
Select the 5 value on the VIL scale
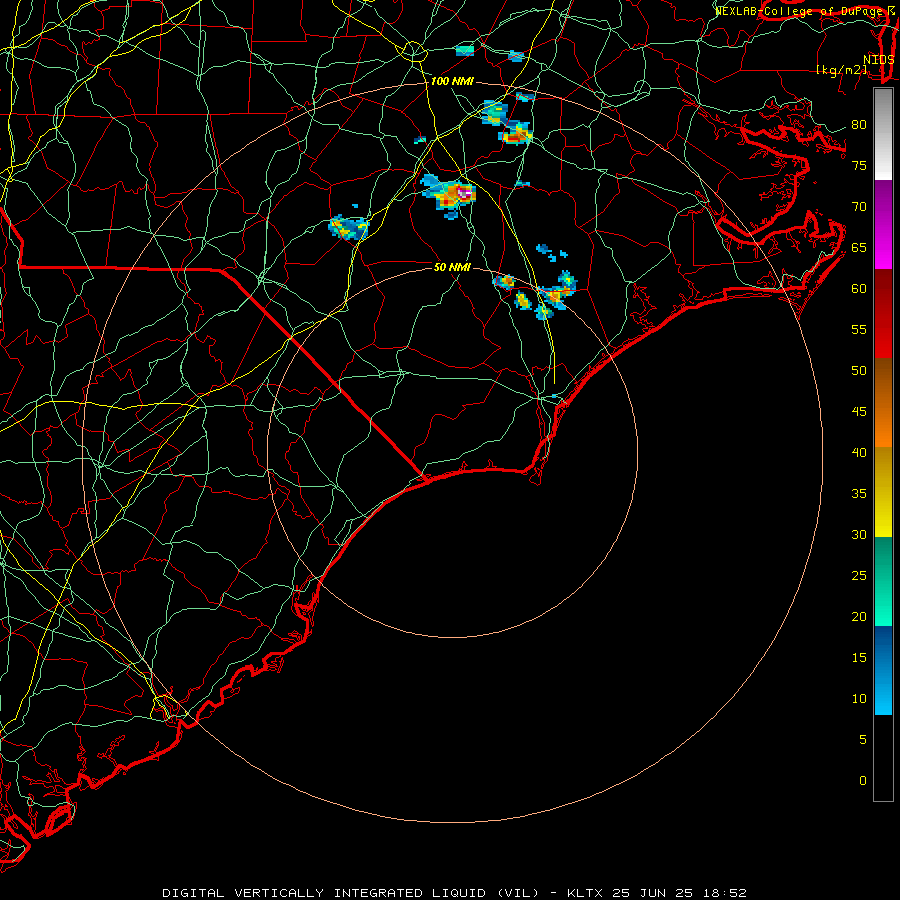pos(863,739)
